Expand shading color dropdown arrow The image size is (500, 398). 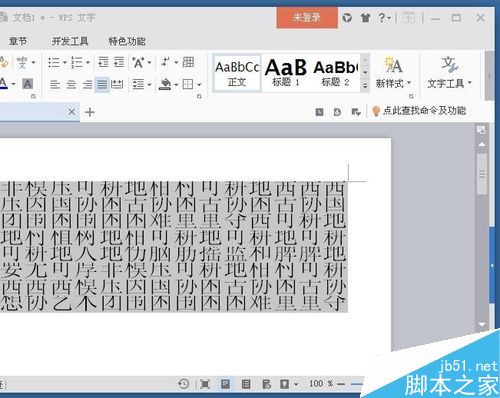click(x=176, y=85)
